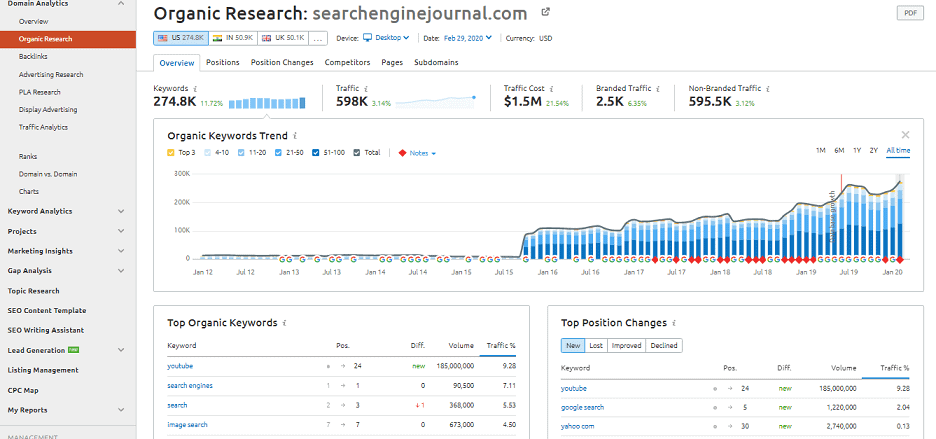Expand Projects sidebar section
This screenshot has width=936, height=439.
coord(121,231)
